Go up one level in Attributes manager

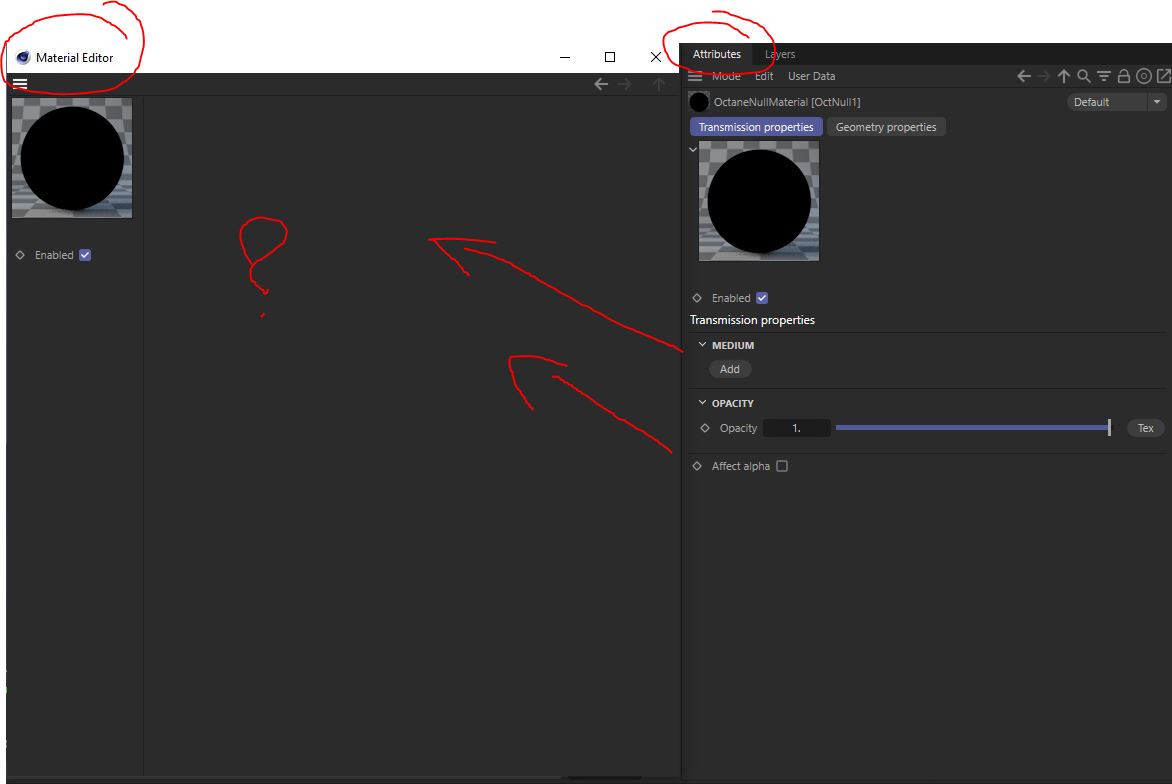click(1064, 76)
